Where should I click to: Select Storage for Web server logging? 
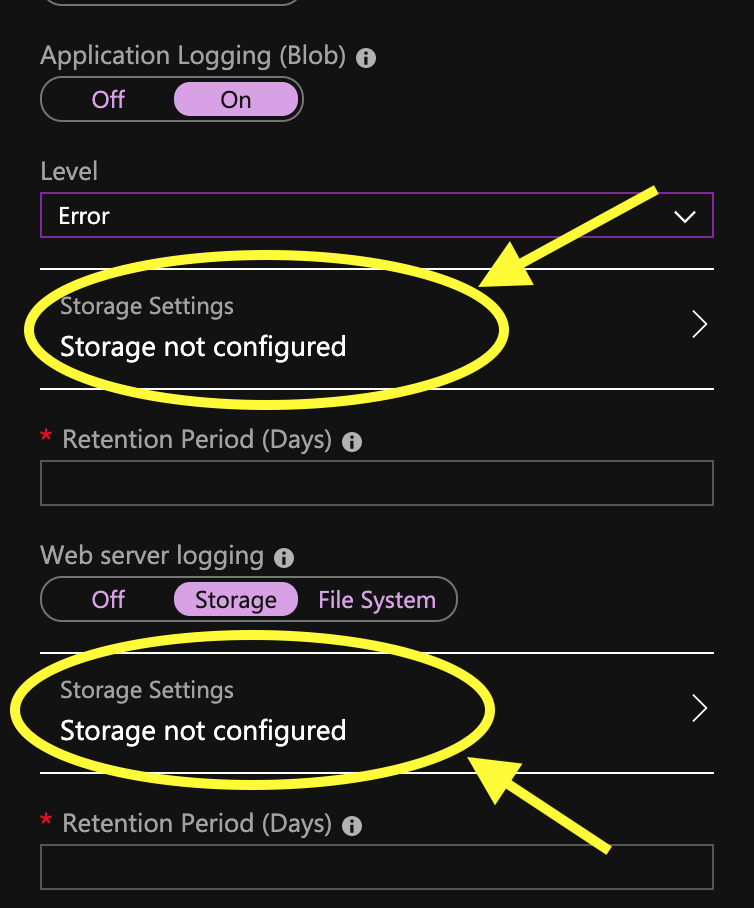[x=236, y=599]
